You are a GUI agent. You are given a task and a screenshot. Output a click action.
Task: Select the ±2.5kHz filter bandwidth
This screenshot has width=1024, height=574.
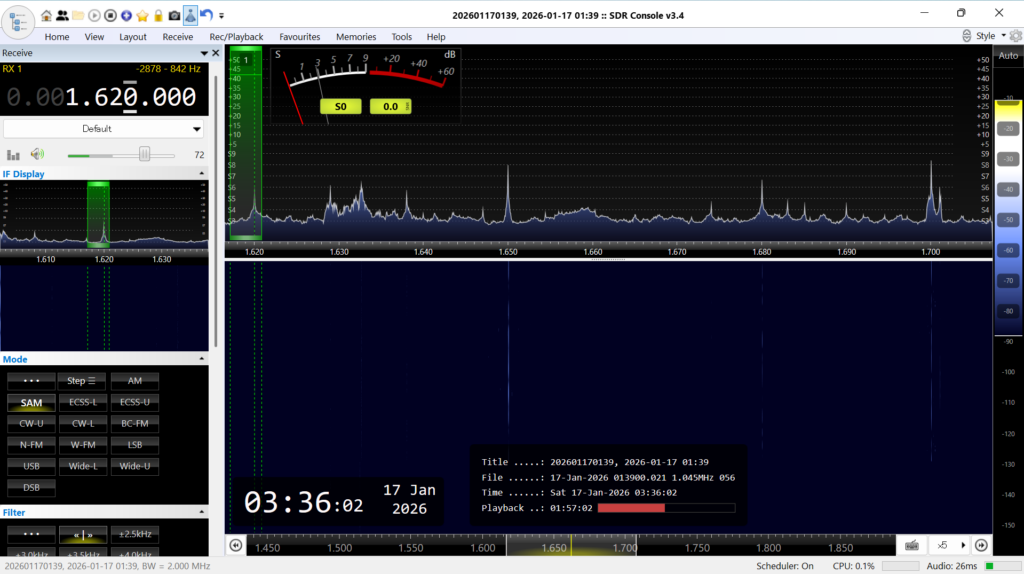(x=134, y=533)
